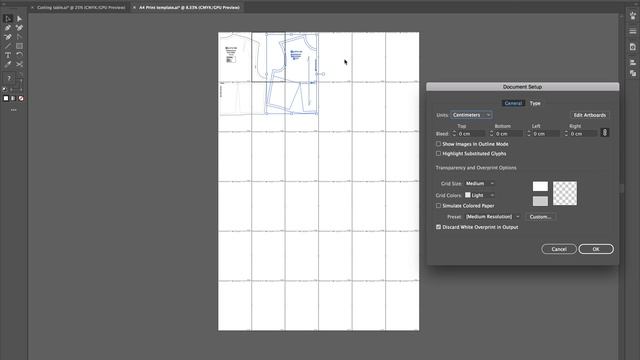Screen dimensions: 640x360
Task: Click OK in Document Setup
Action: (x=596, y=249)
